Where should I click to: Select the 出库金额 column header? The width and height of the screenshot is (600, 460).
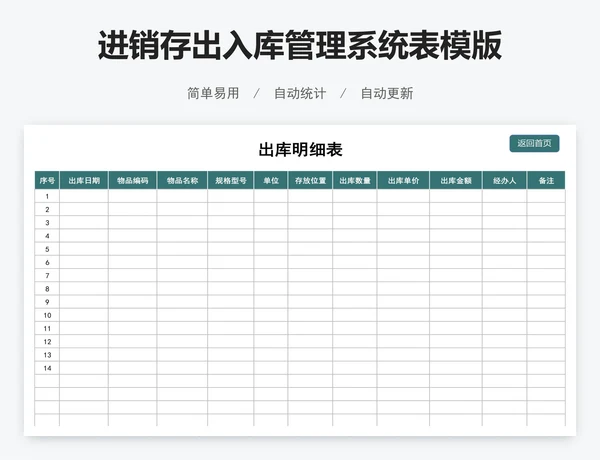point(456,181)
